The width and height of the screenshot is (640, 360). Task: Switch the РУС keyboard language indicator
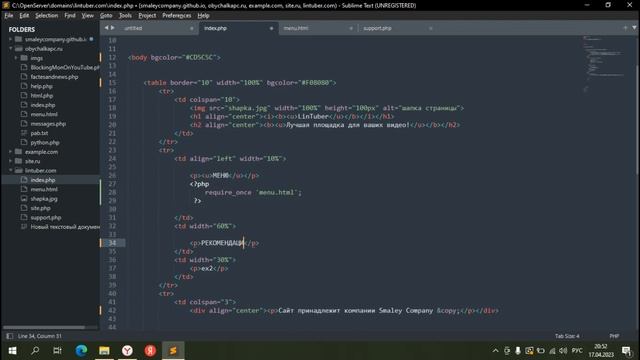[577, 351]
